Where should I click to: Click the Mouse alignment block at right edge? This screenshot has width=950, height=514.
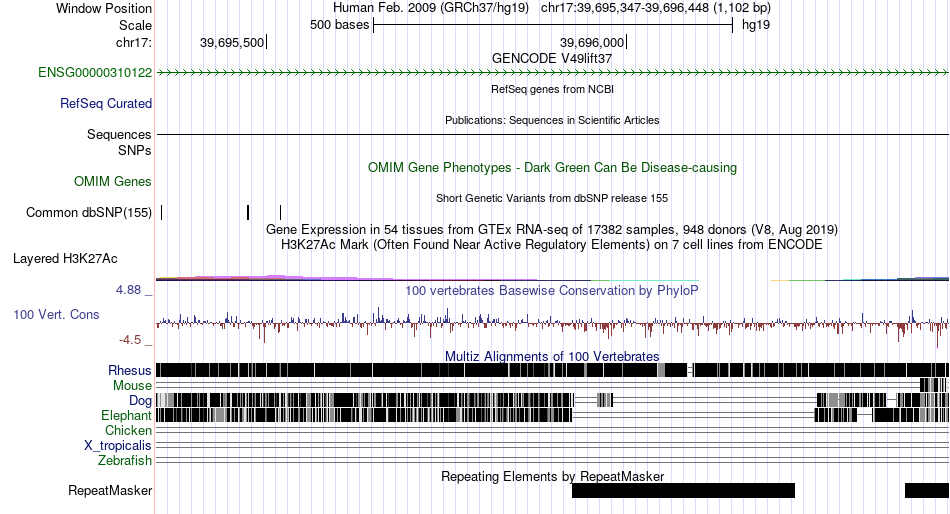tap(933, 385)
